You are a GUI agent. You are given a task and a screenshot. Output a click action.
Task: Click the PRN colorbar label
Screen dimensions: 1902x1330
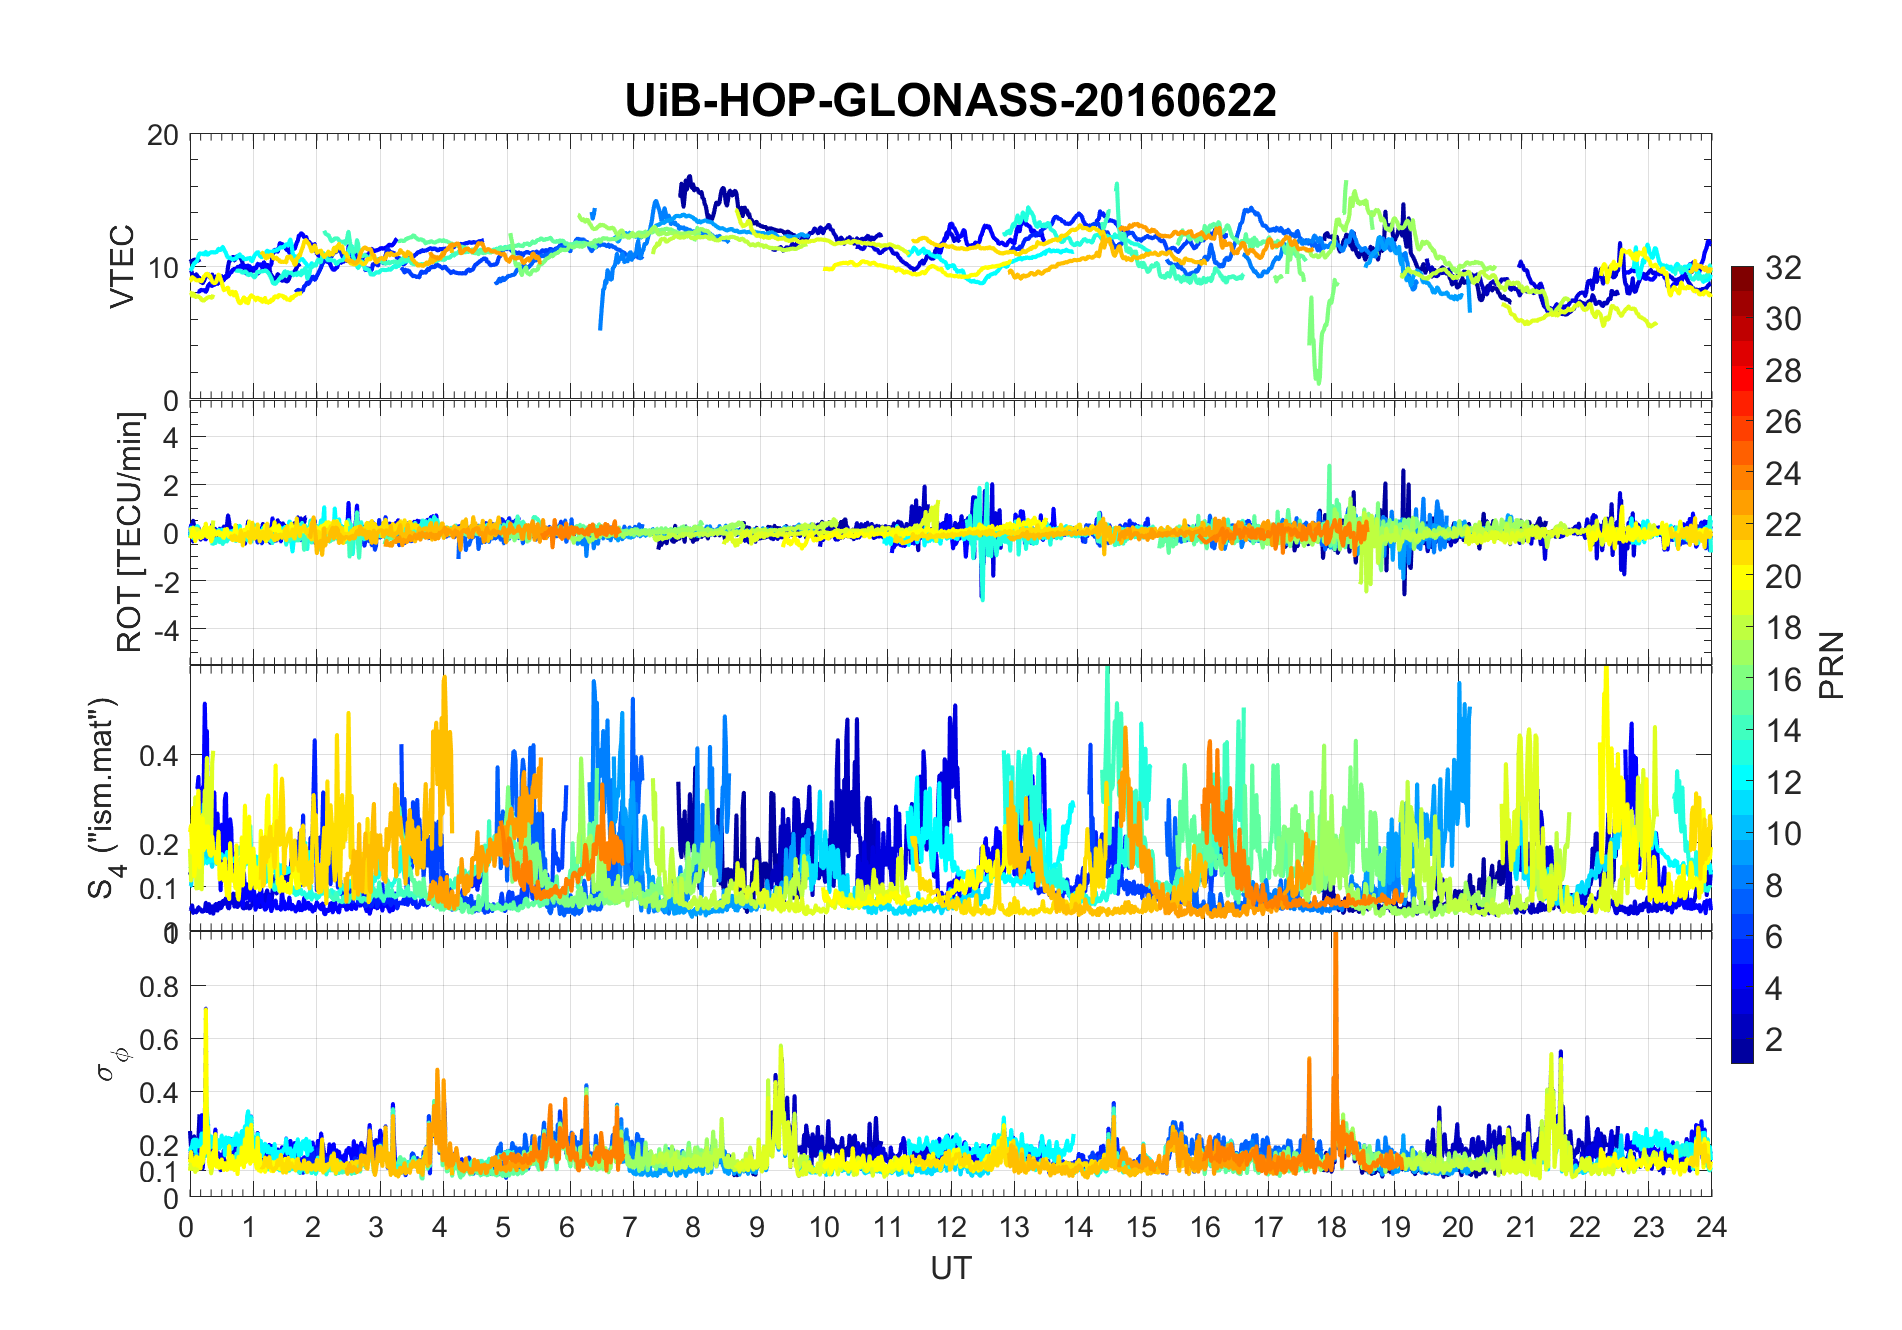point(1831,665)
